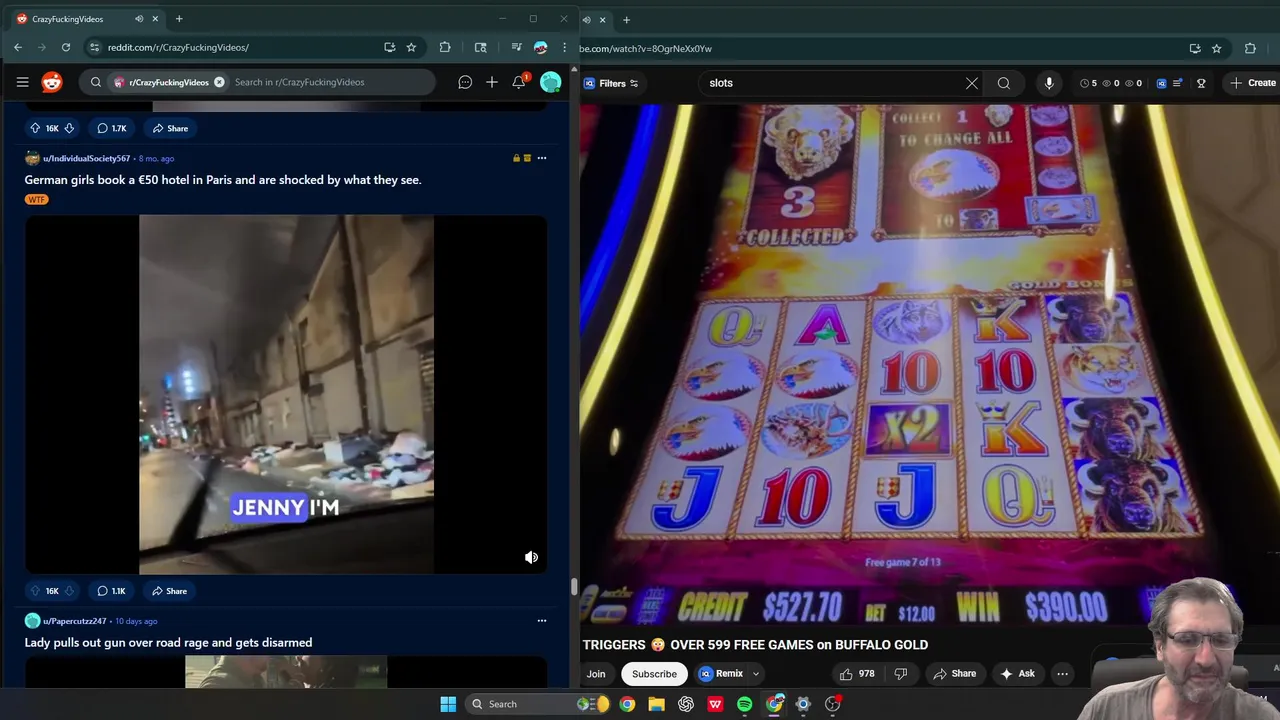Downvote the German girls hotel post
1280x720 pixels.
69,591
